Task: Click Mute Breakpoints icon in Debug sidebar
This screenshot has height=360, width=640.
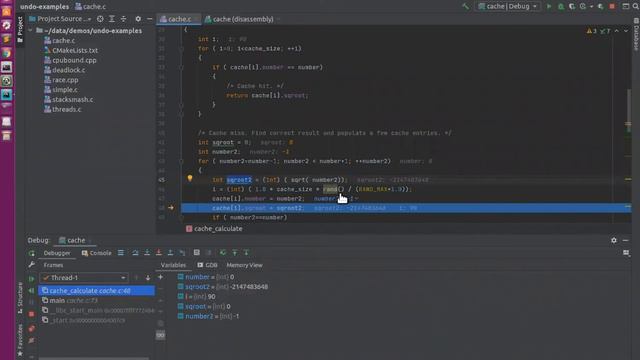Action: (31, 340)
